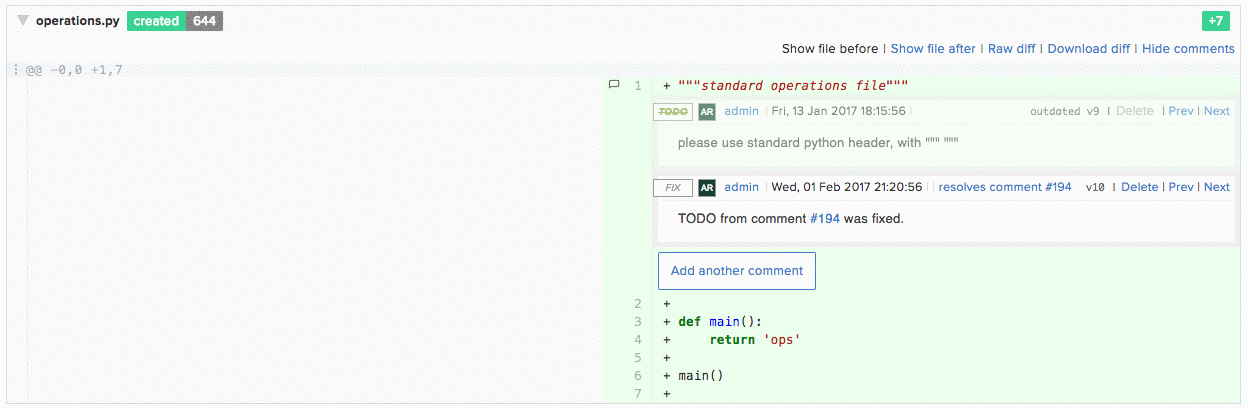Open the Raw diff view
1248x409 pixels.
click(1013, 48)
